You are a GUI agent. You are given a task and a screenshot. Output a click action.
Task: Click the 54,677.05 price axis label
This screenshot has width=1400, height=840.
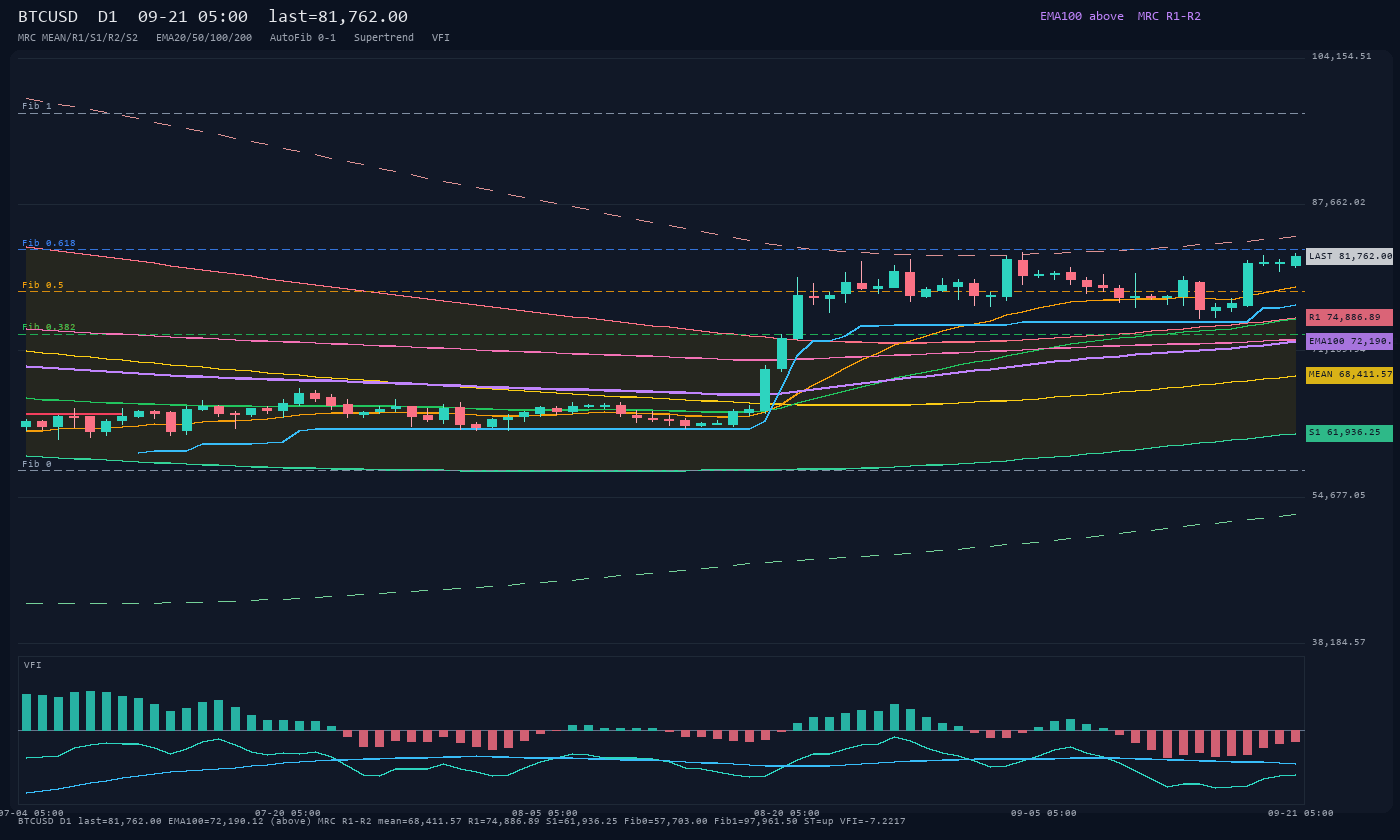[1339, 495]
